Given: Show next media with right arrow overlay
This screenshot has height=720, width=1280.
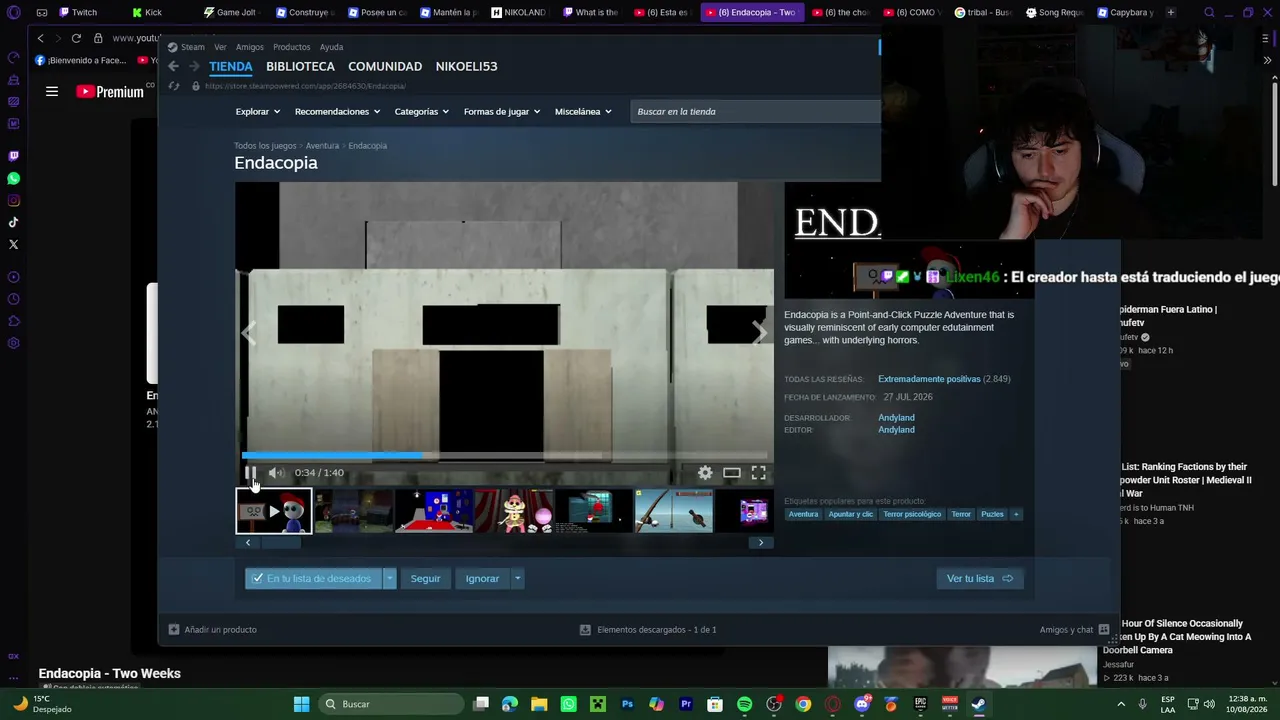Looking at the screenshot, I should coord(759,332).
